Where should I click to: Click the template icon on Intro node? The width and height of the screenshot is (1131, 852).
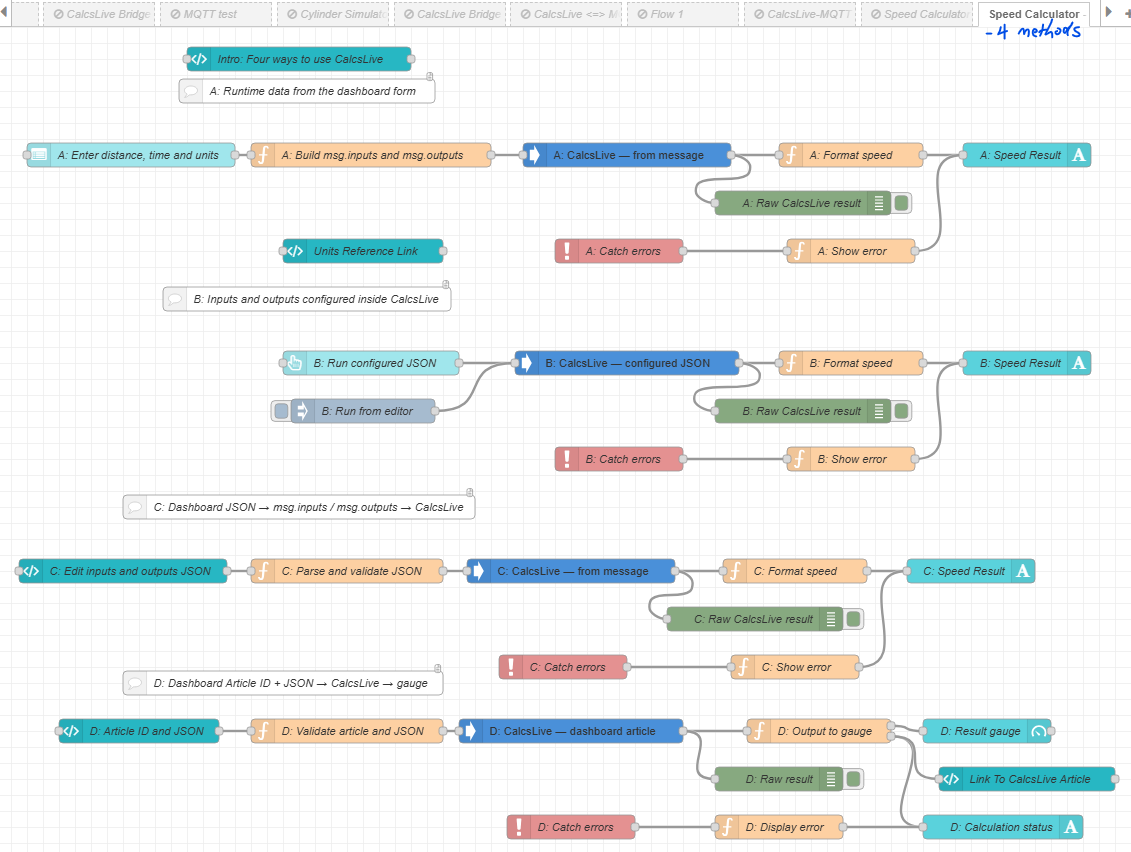point(199,59)
